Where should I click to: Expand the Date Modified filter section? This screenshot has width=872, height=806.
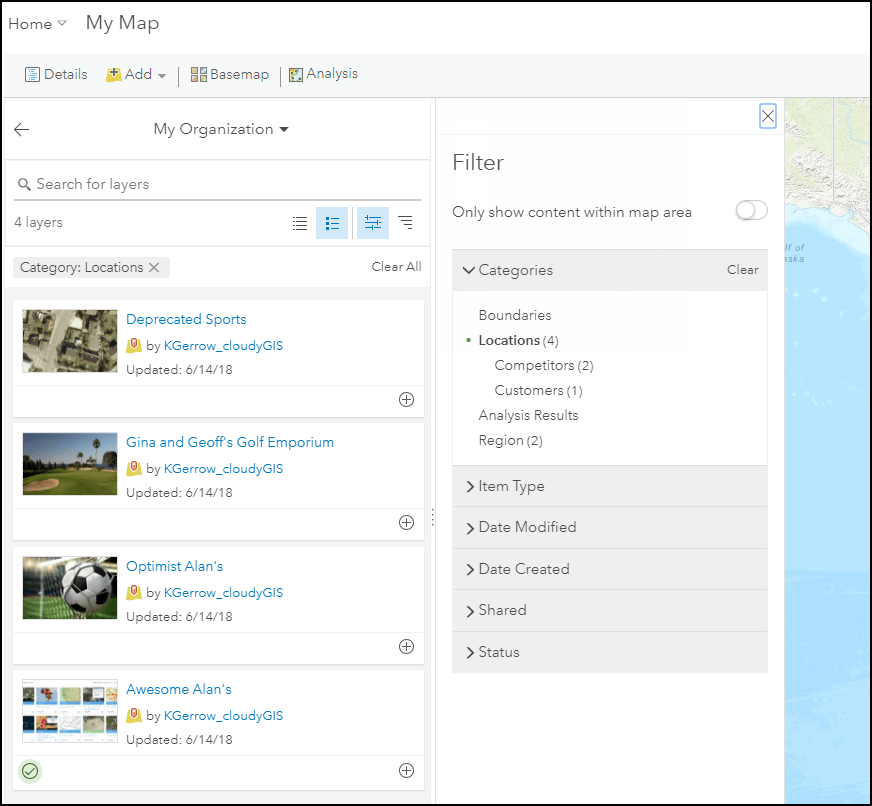pos(526,527)
